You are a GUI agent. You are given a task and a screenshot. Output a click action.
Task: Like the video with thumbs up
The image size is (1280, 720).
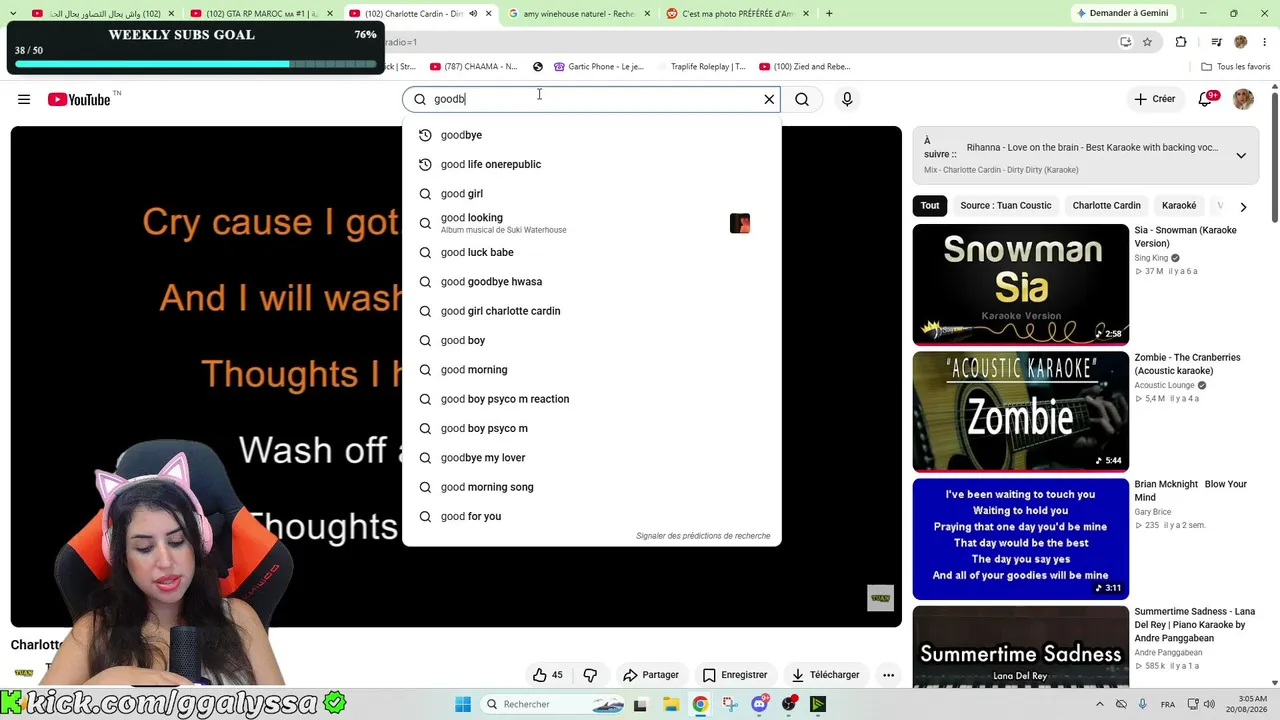point(548,675)
